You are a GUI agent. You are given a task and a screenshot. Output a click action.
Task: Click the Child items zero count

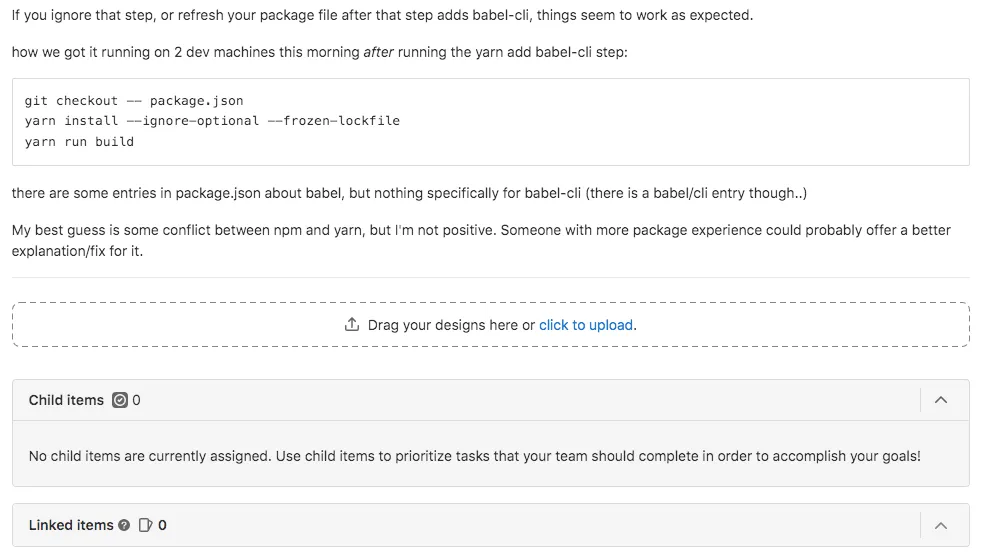[x=137, y=400]
